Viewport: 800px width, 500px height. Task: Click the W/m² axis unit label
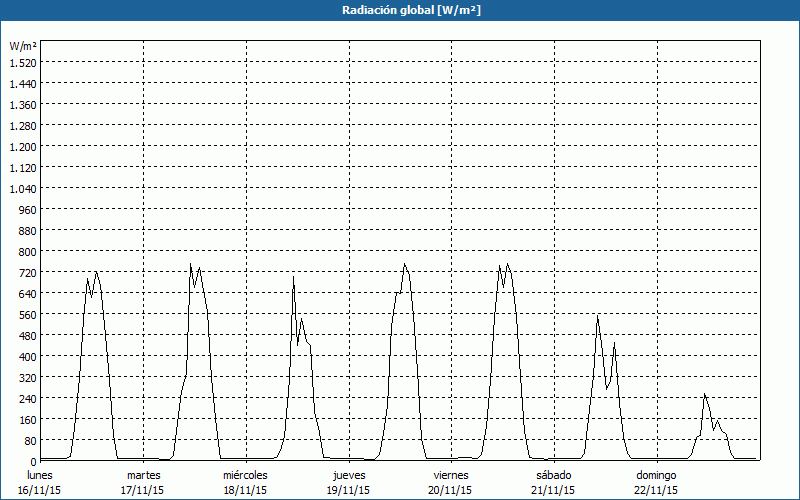[x=23, y=46]
